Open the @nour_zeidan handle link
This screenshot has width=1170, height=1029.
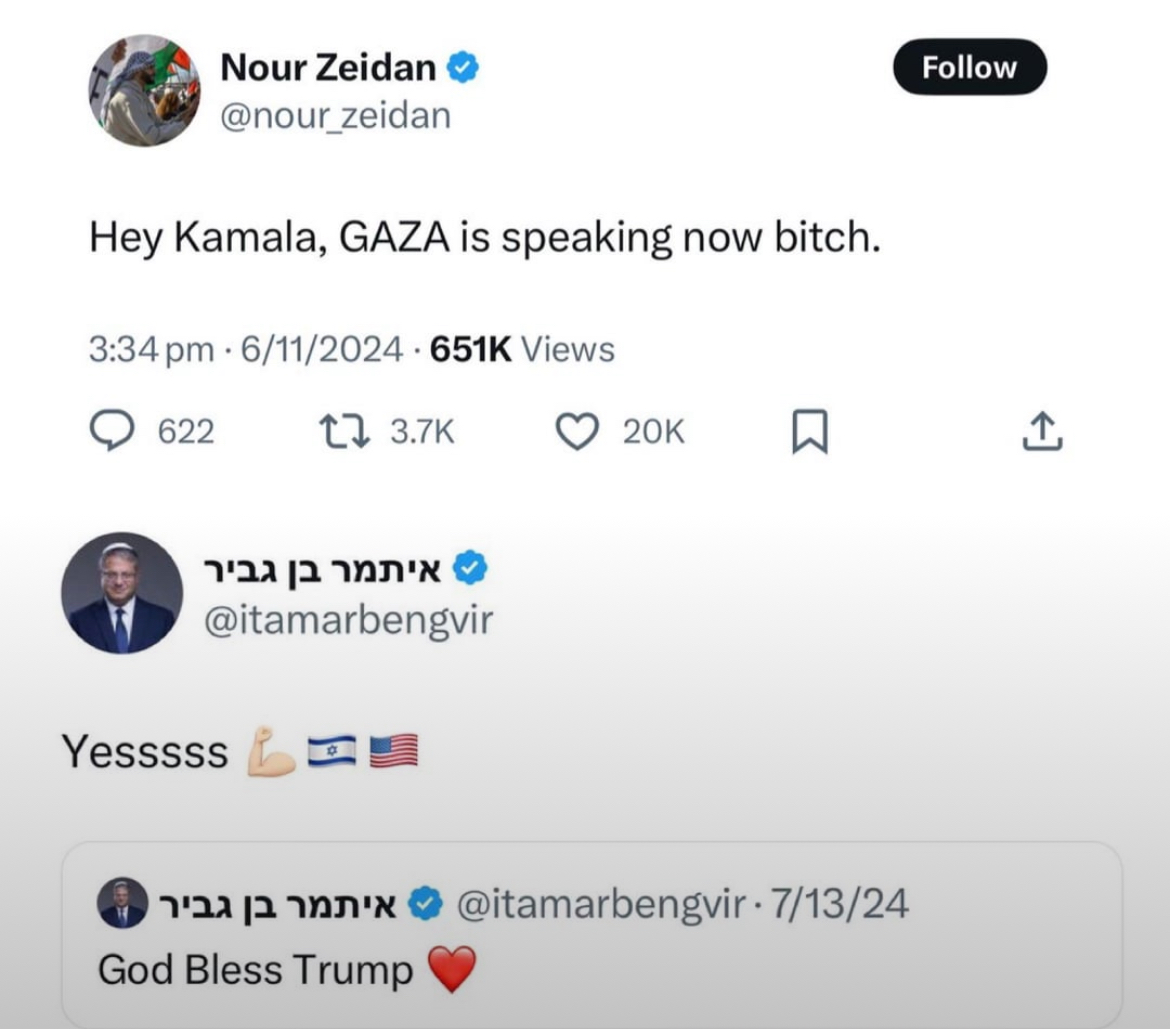point(335,116)
